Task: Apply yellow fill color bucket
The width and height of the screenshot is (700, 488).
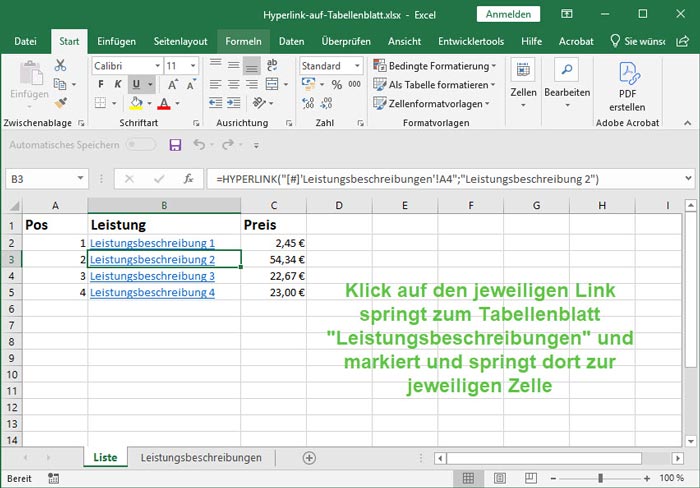Action: pyautogui.click(x=136, y=103)
